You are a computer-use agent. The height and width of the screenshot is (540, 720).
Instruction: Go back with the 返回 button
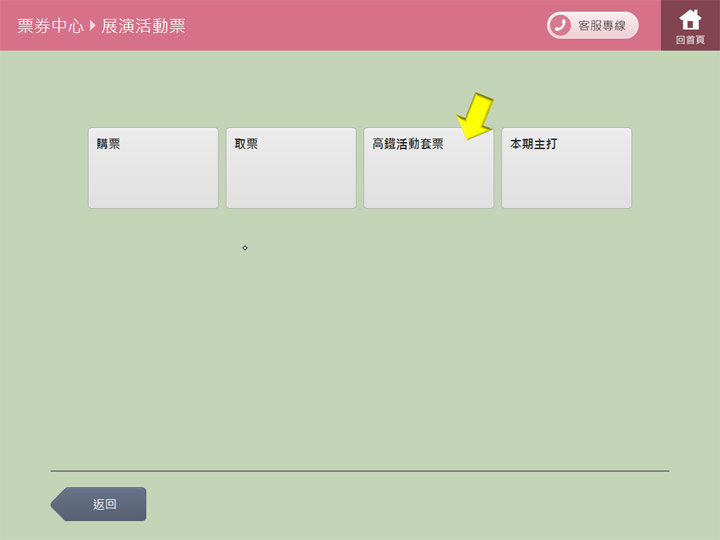[x=98, y=504]
